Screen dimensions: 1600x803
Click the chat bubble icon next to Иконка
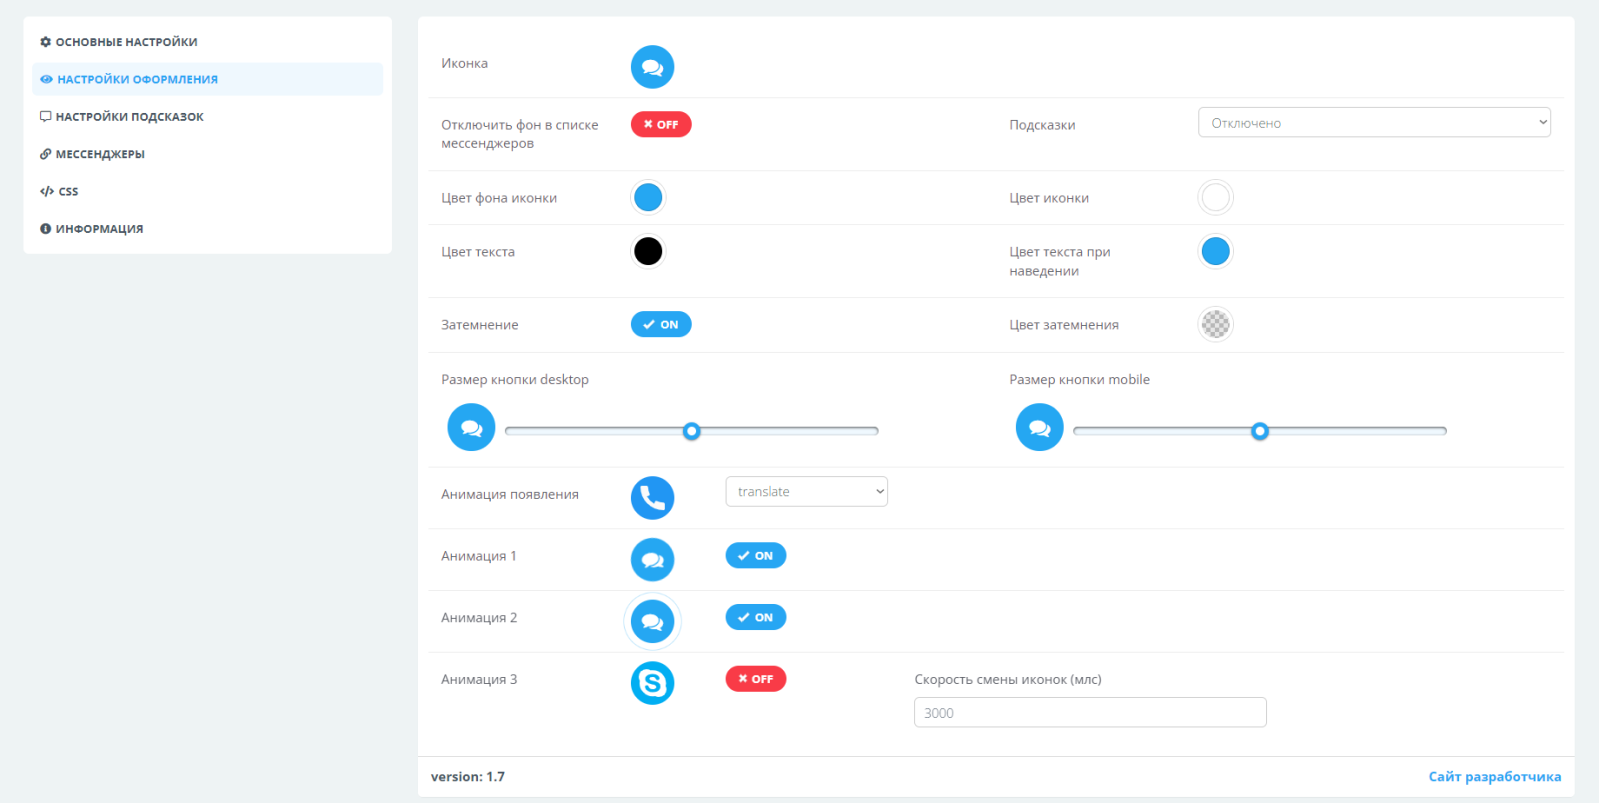click(x=652, y=67)
